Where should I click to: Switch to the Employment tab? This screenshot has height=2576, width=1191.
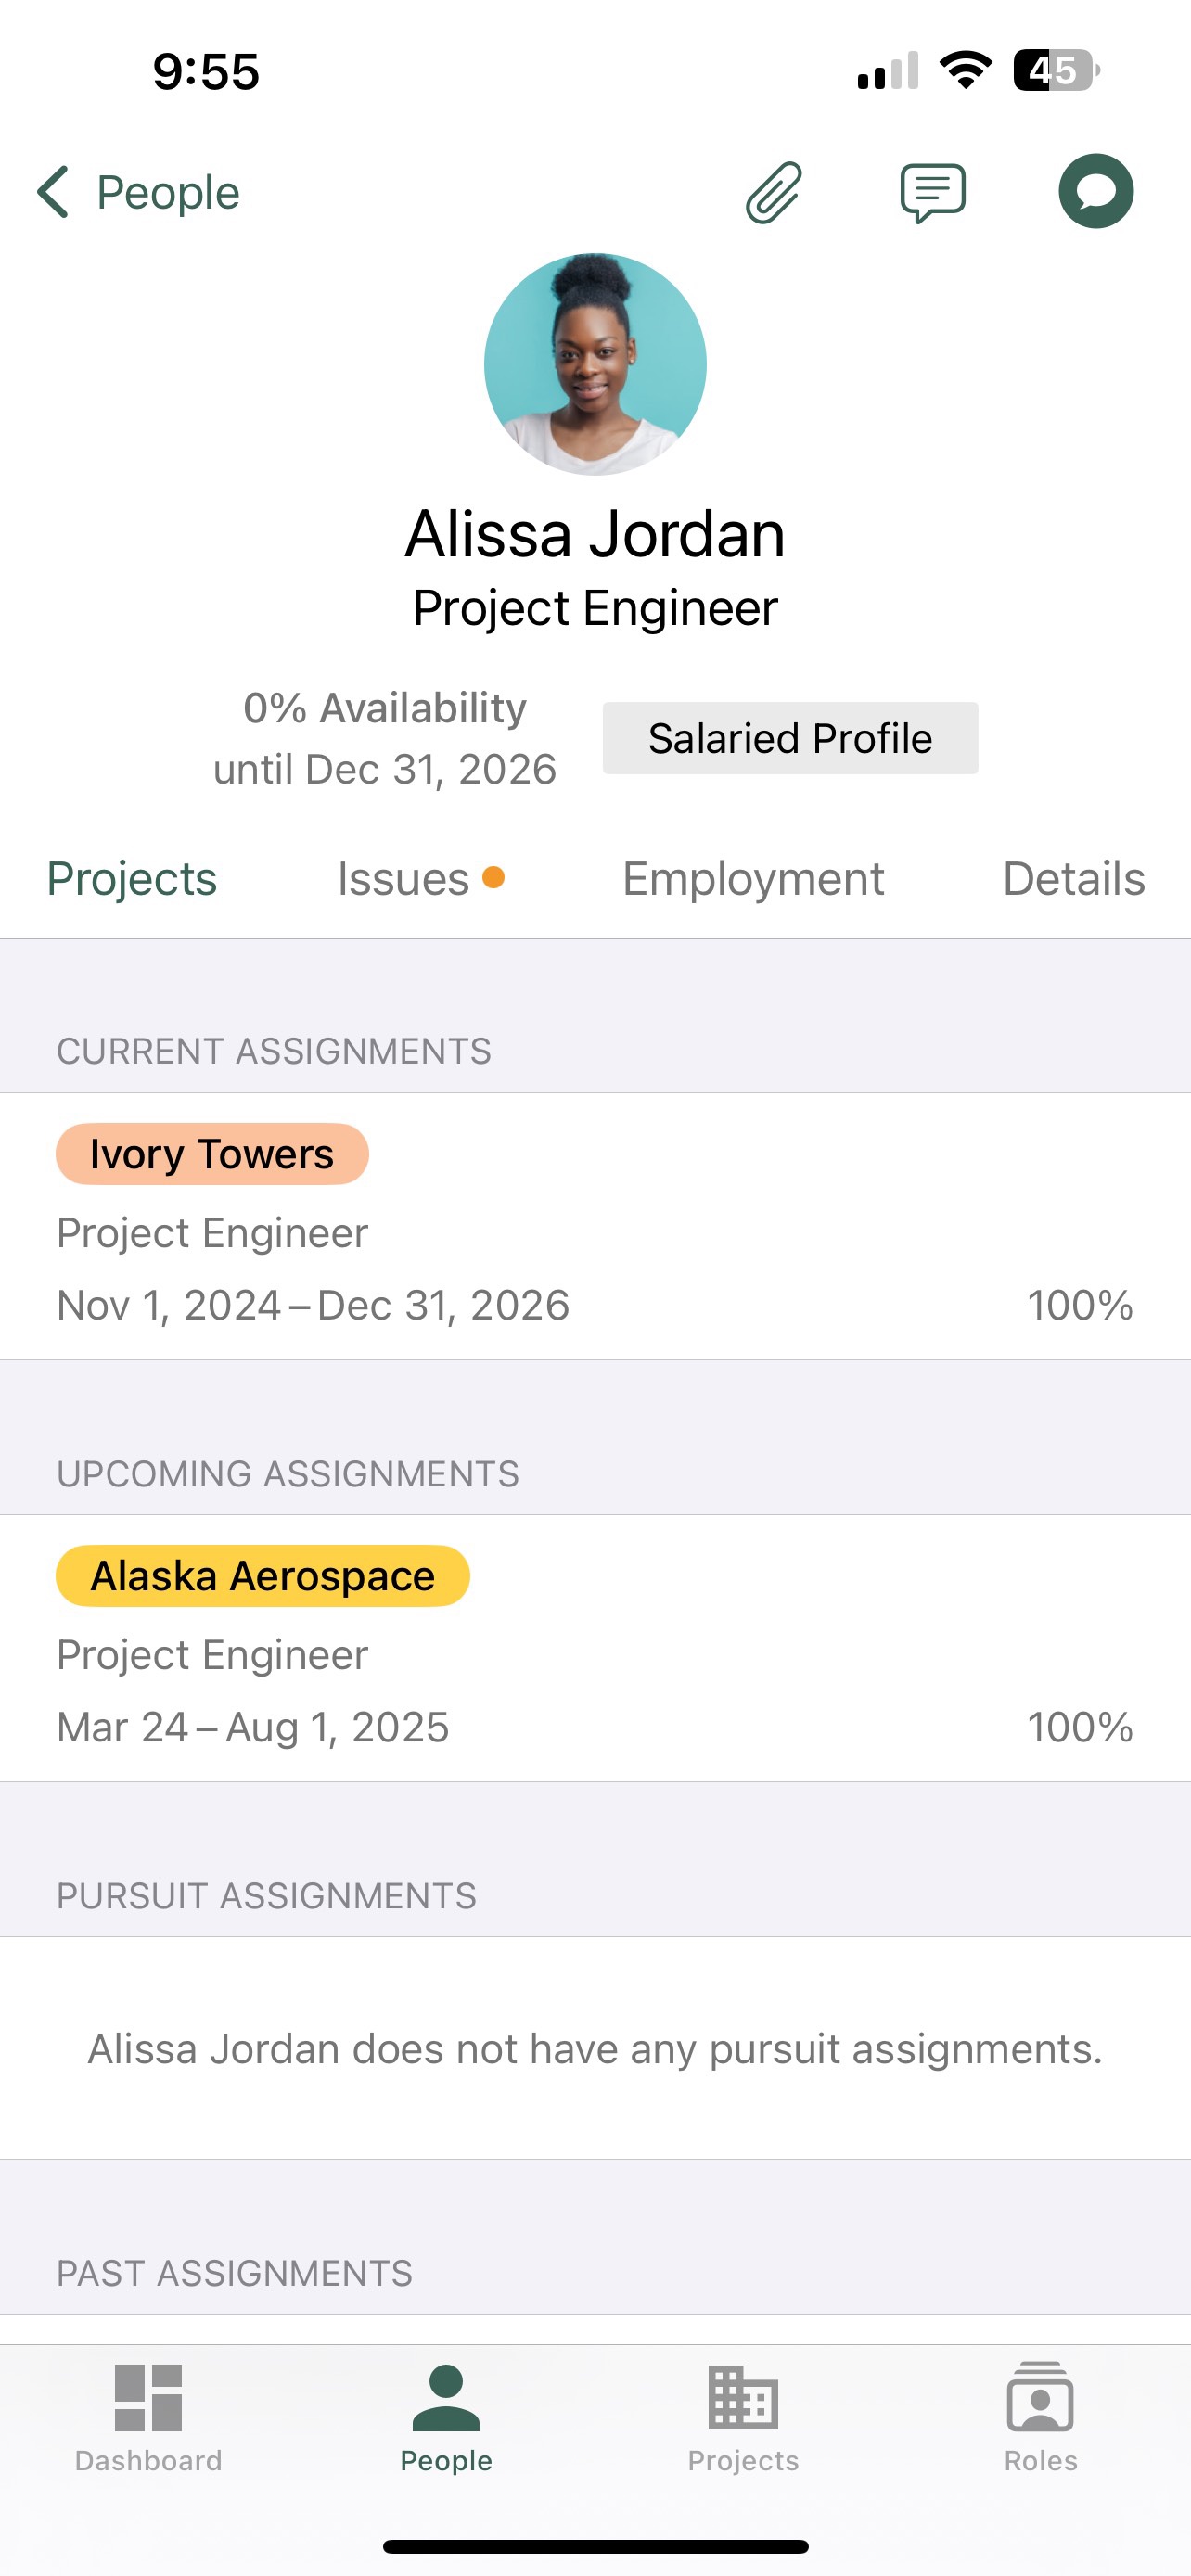[x=753, y=879]
